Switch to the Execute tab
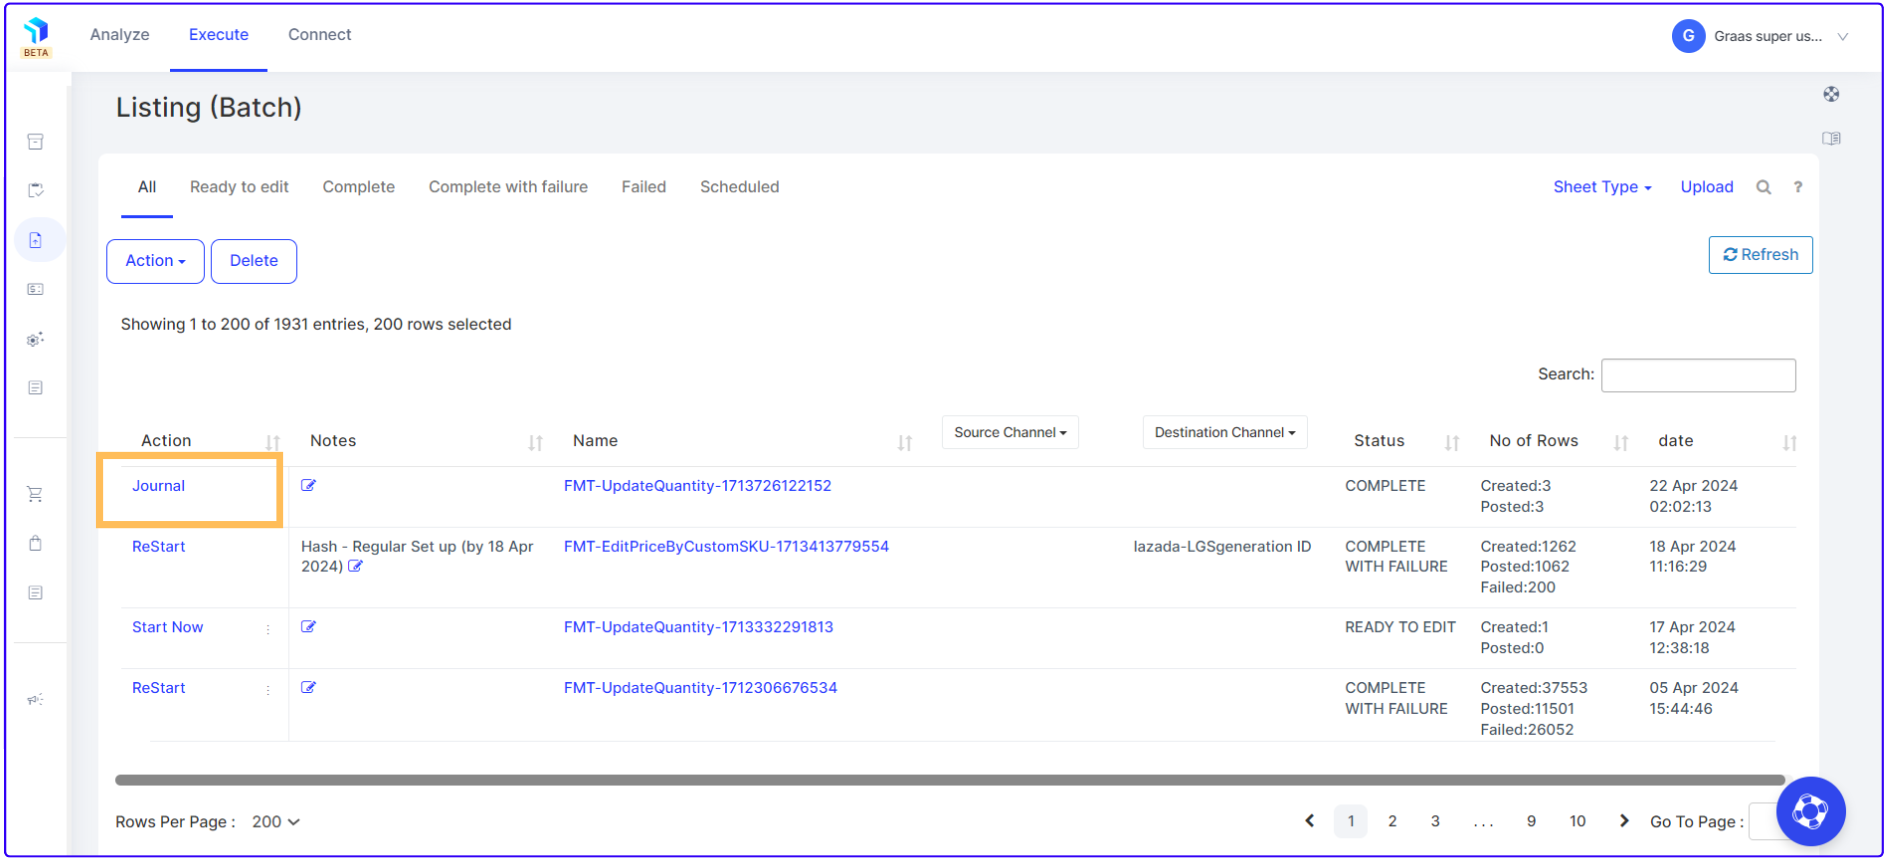1890x861 pixels. tap(219, 35)
